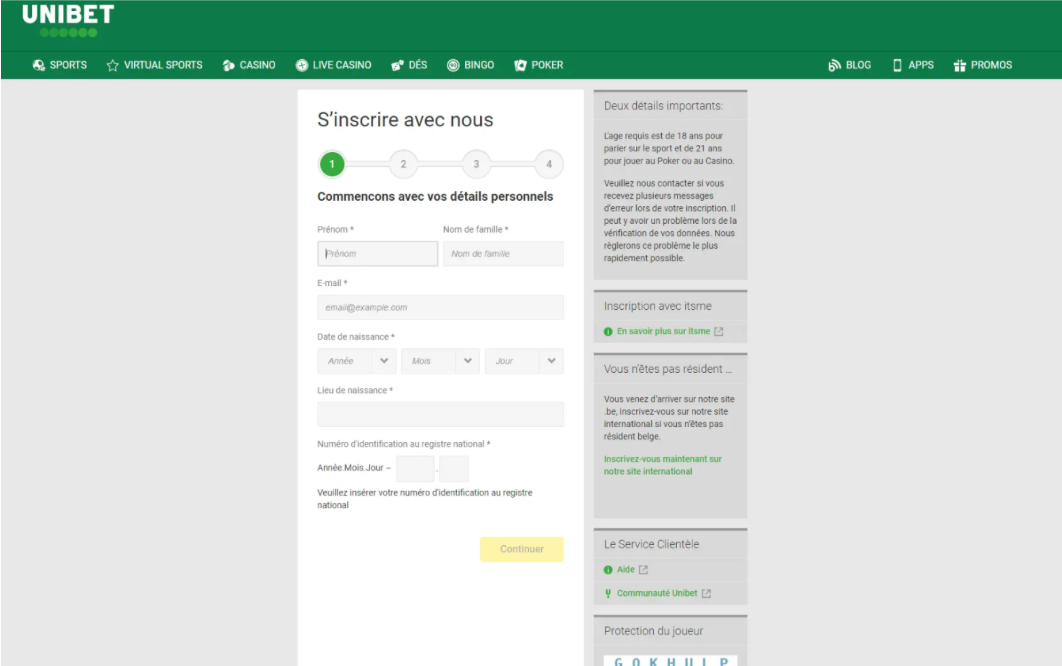Viewport: 1062px width, 666px height.
Task: Click the Virtual Sports star icon
Action: click(112, 65)
